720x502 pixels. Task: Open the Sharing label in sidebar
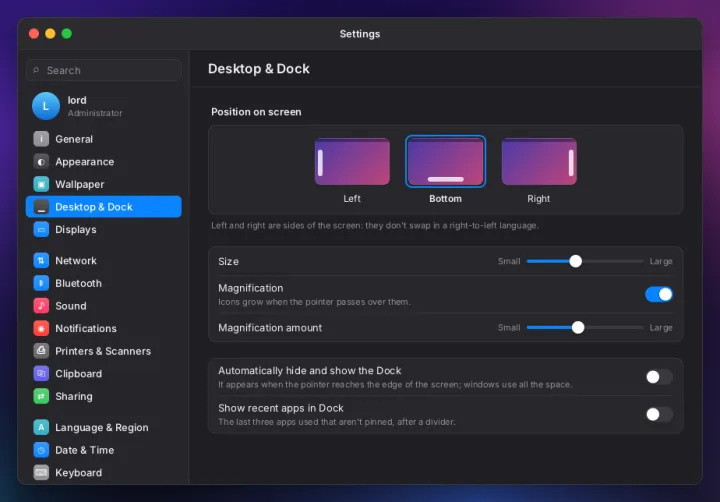pos(73,396)
